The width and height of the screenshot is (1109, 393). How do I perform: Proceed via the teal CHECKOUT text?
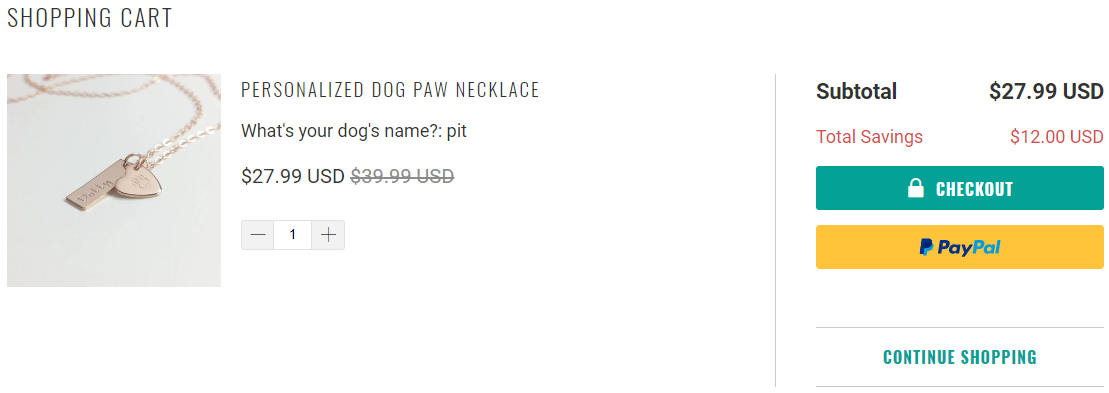(974, 189)
